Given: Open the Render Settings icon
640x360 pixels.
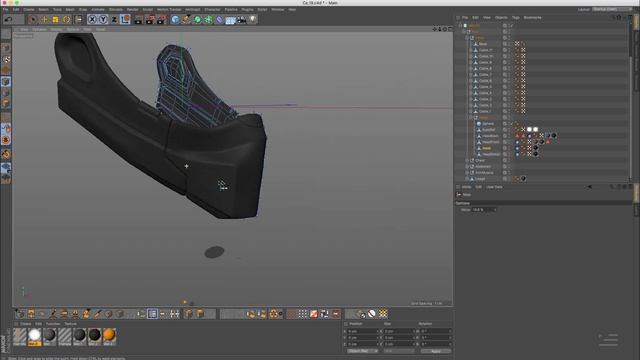Looking at the screenshot, I should click(162, 19).
